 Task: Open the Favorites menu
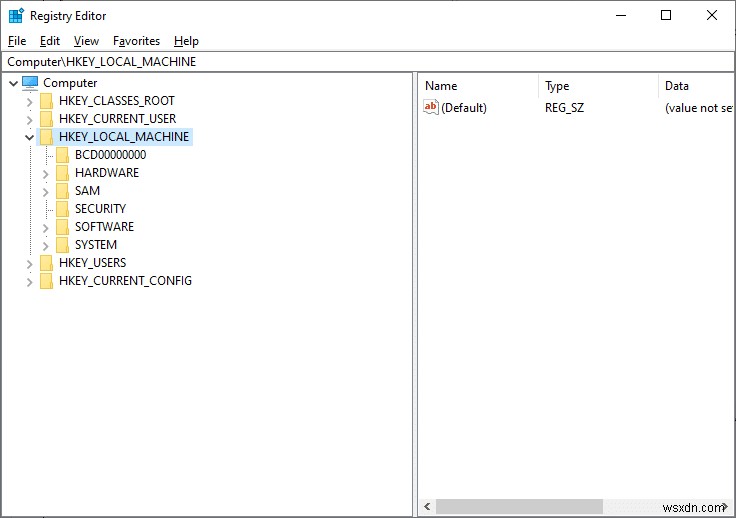click(x=137, y=41)
